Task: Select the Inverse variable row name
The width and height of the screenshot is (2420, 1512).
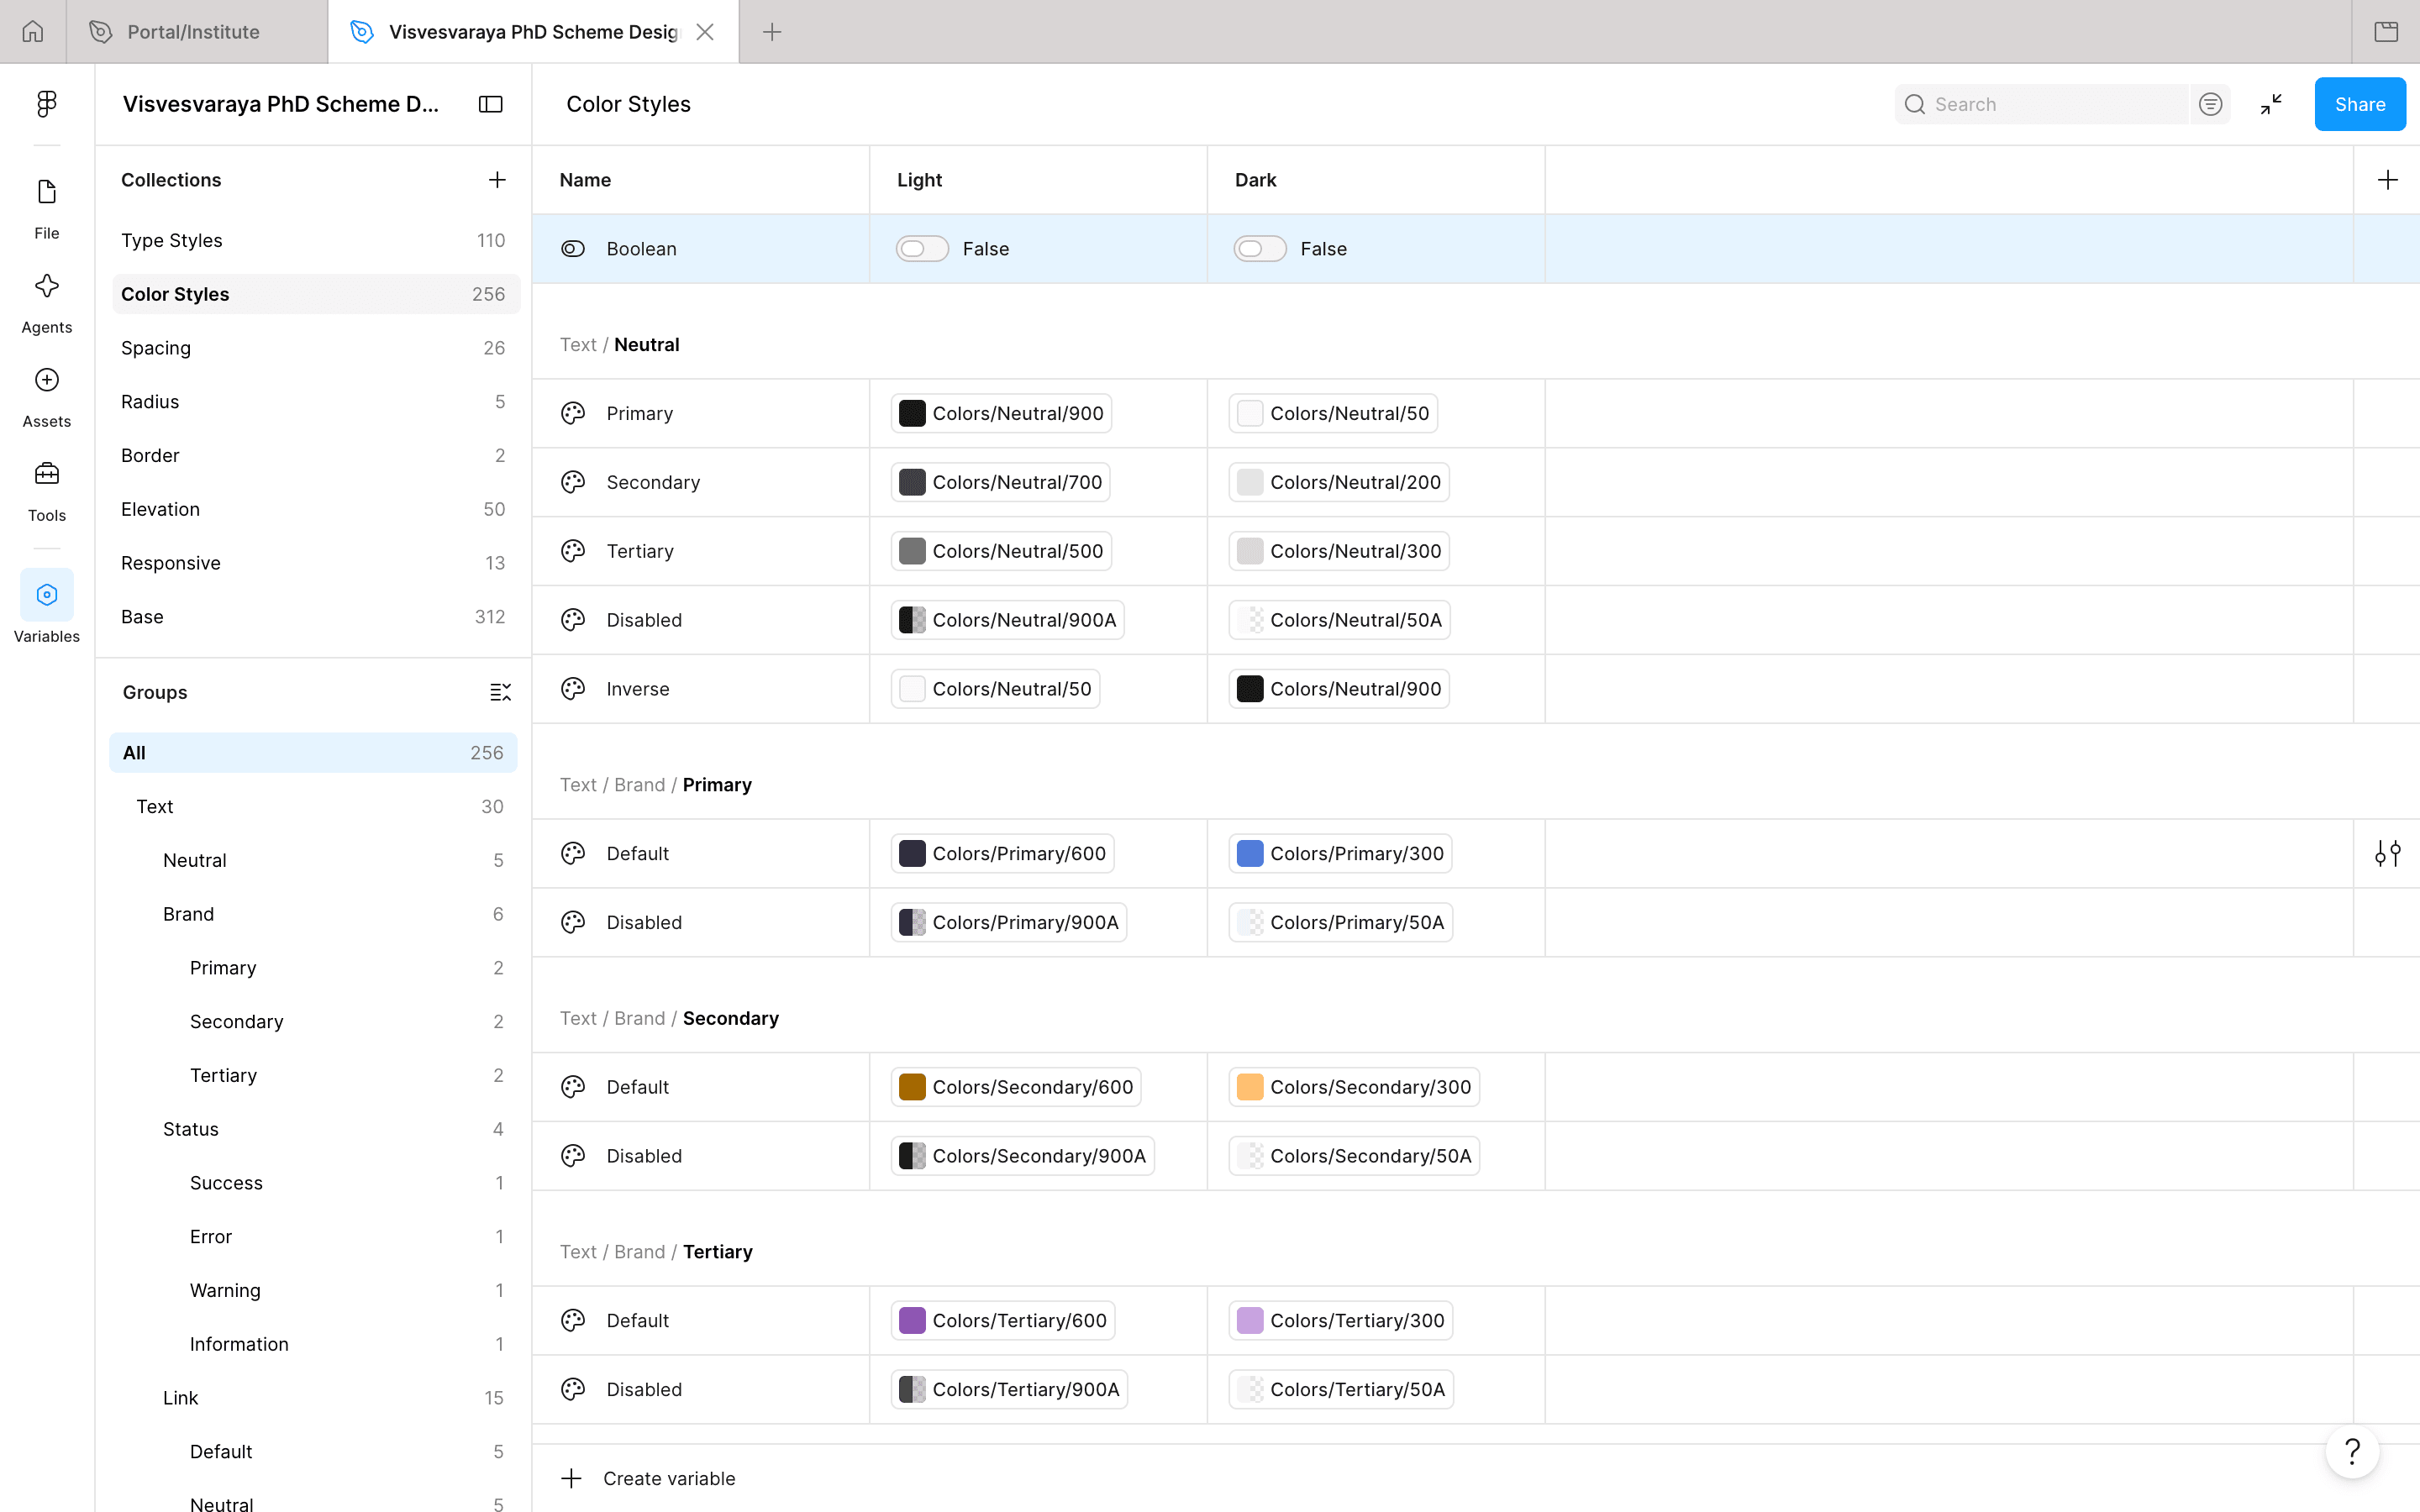Action: point(637,689)
